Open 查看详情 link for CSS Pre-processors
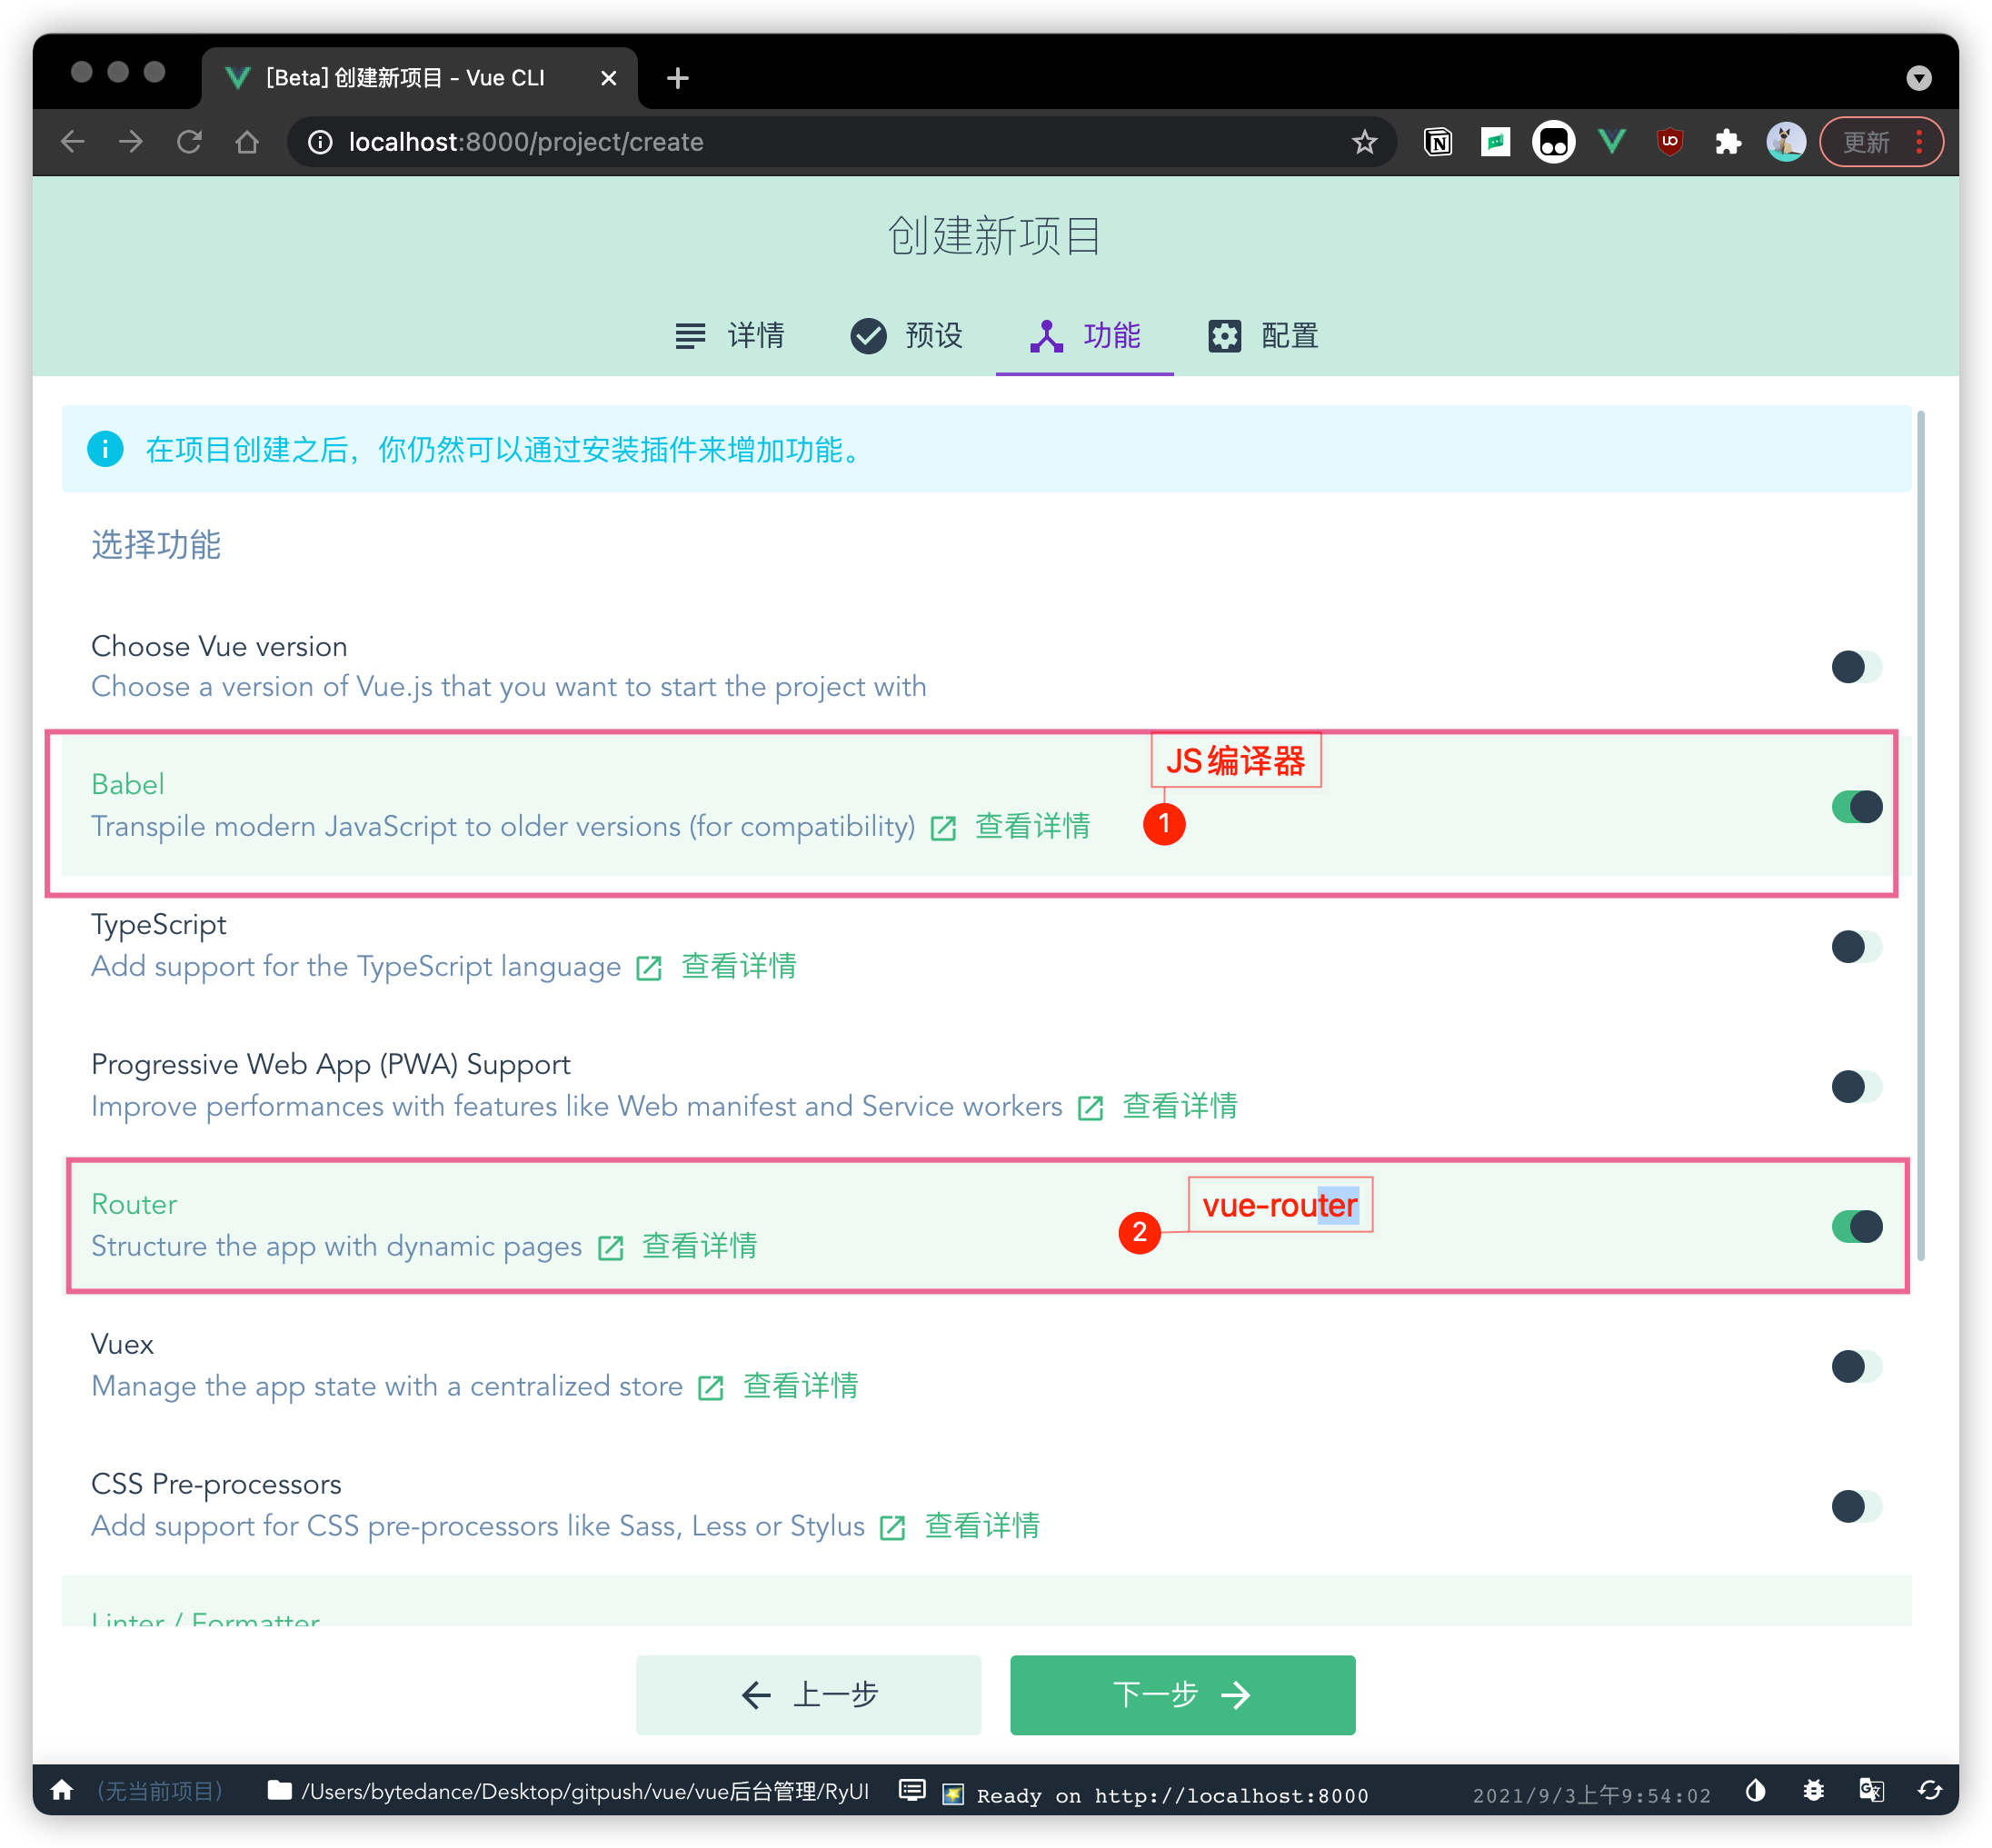The image size is (1992, 1848). click(982, 1527)
